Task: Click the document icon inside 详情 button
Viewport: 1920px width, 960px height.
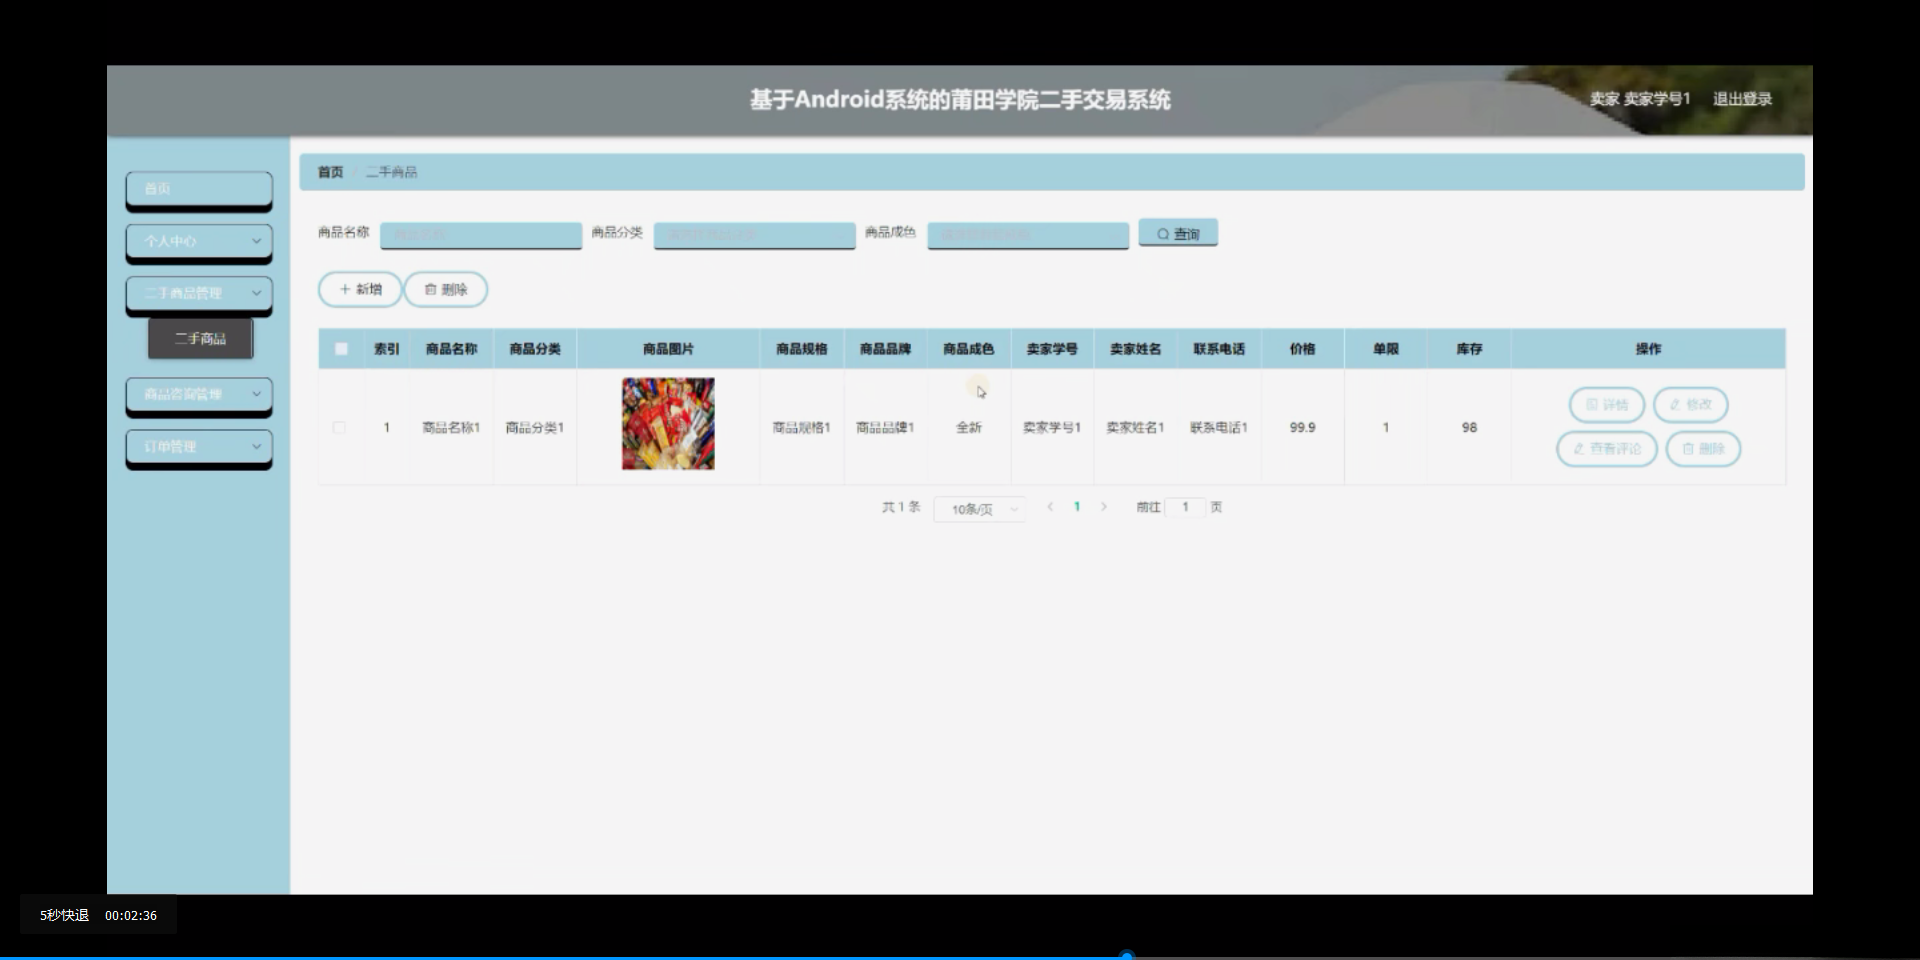Action: coord(1592,405)
